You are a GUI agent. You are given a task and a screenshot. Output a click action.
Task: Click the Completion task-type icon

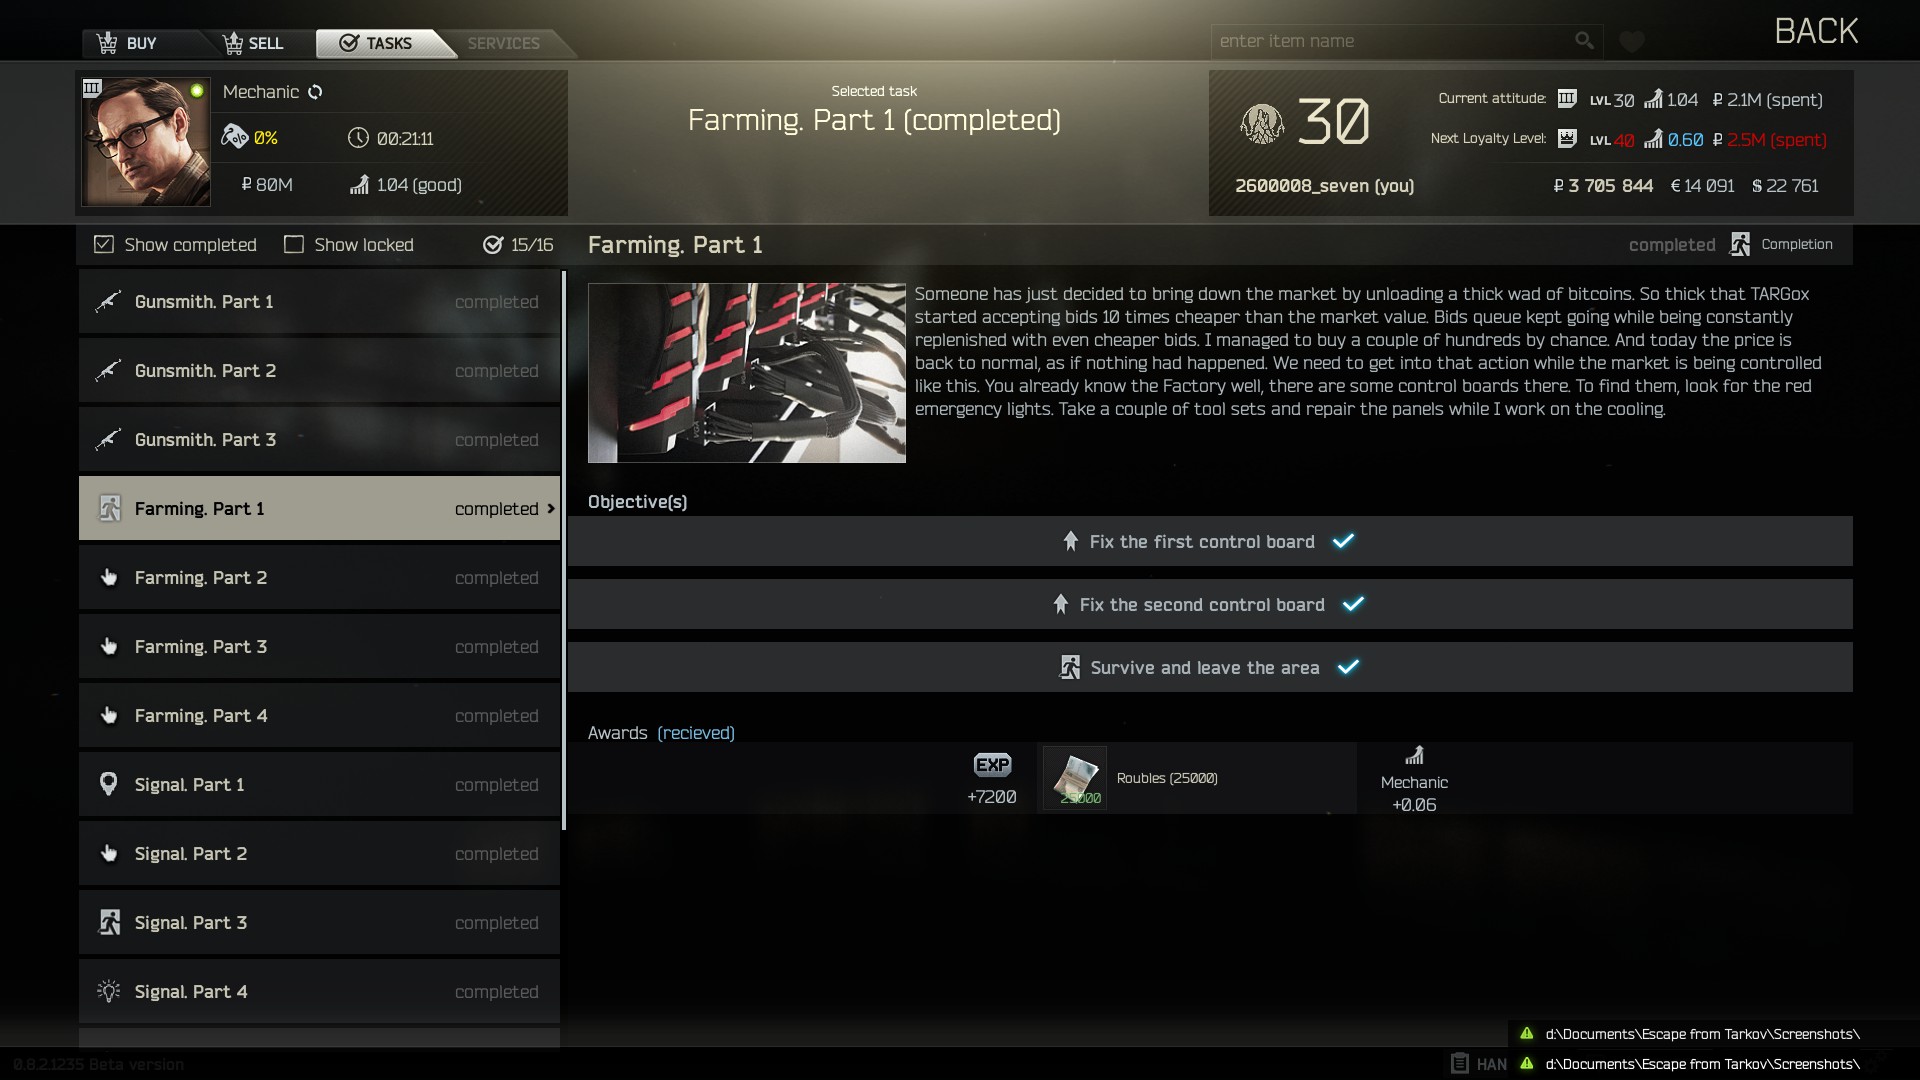click(1740, 245)
